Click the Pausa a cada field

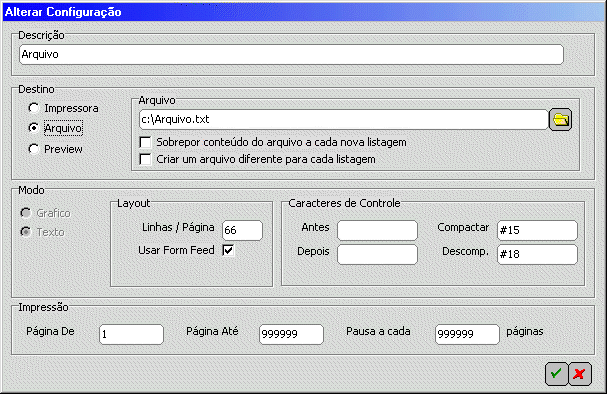(467, 334)
